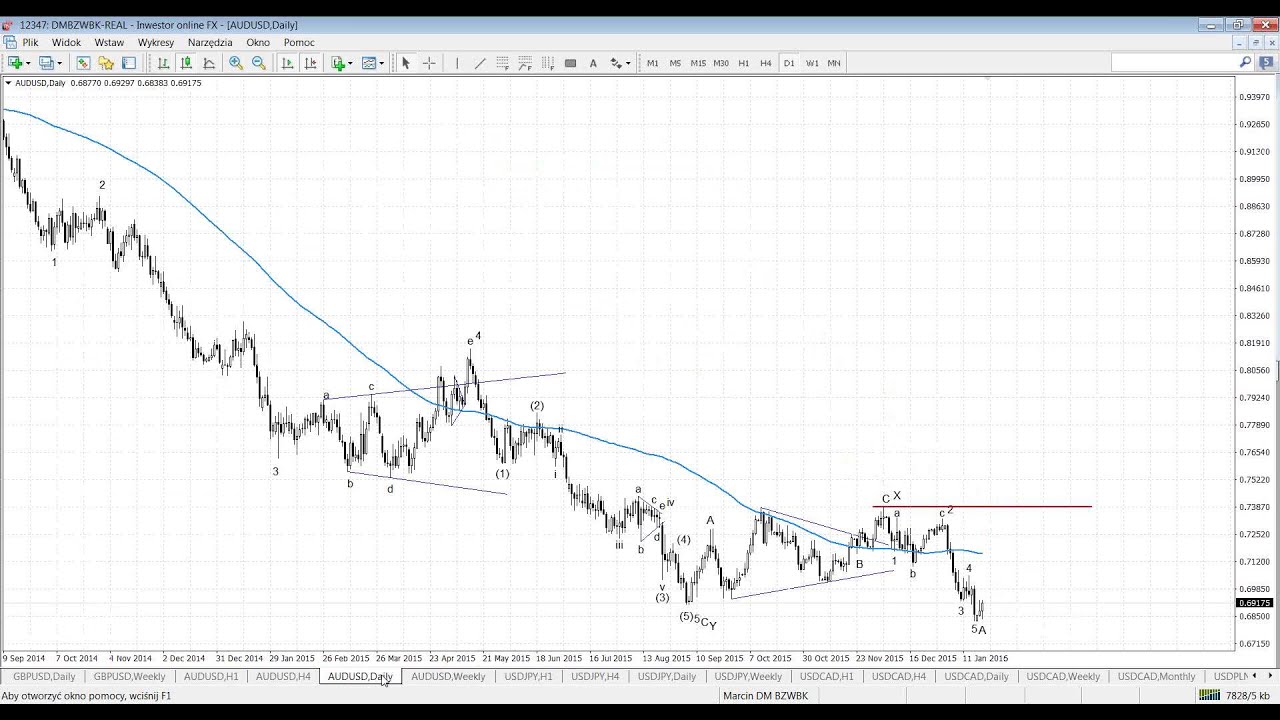Click the AUDUSD,Daily chart title dropdown triangle

click(x=8, y=83)
